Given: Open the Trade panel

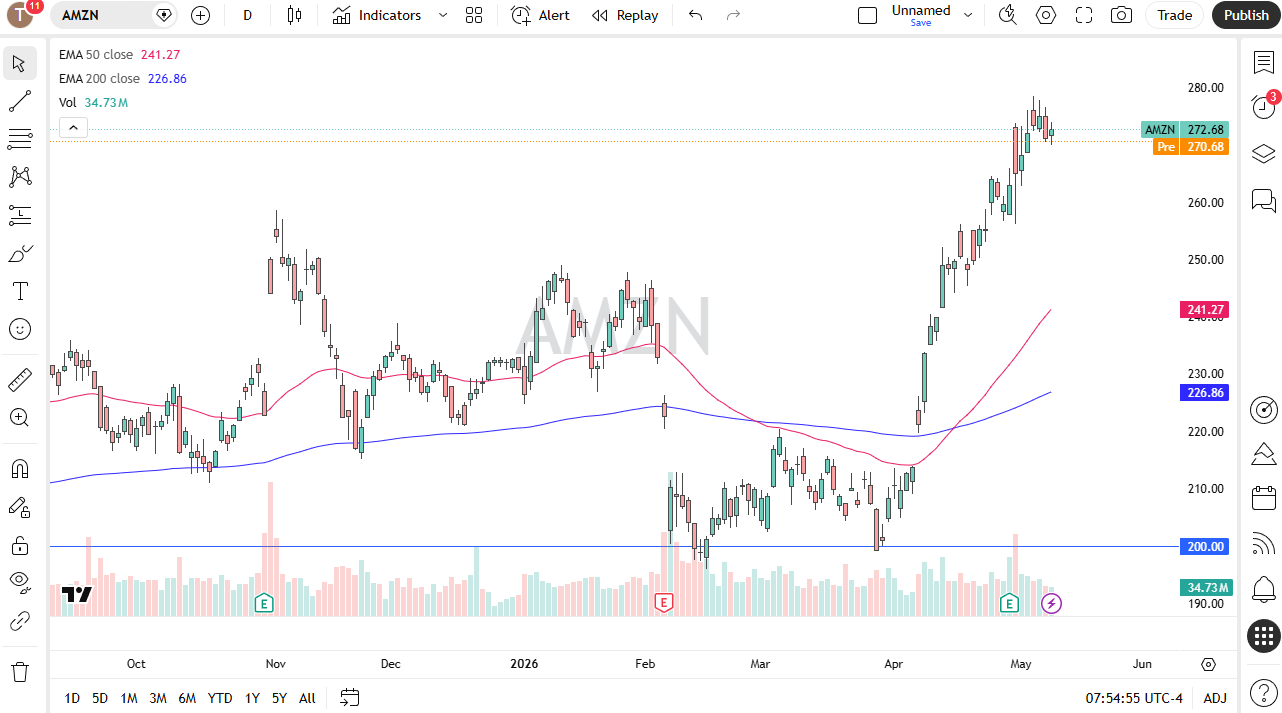Looking at the screenshot, I should pyautogui.click(x=1175, y=15).
